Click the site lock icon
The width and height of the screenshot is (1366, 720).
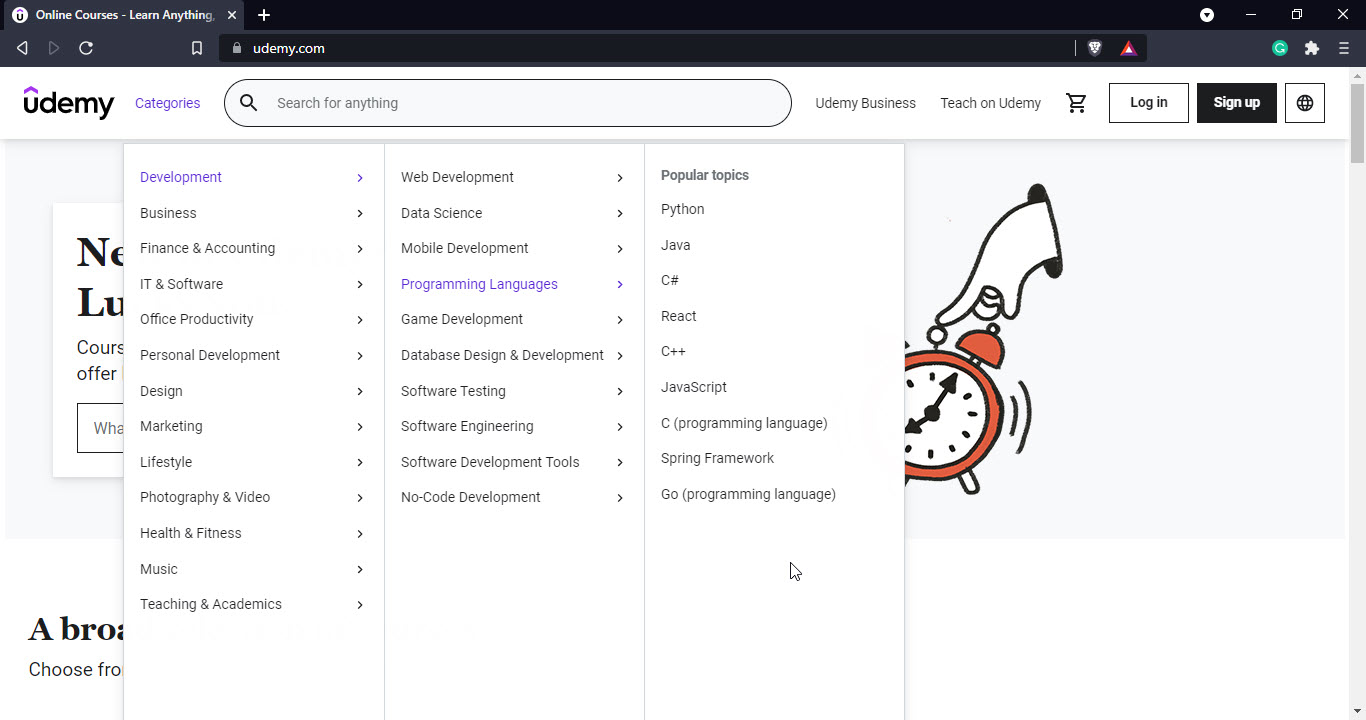click(237, 48)
